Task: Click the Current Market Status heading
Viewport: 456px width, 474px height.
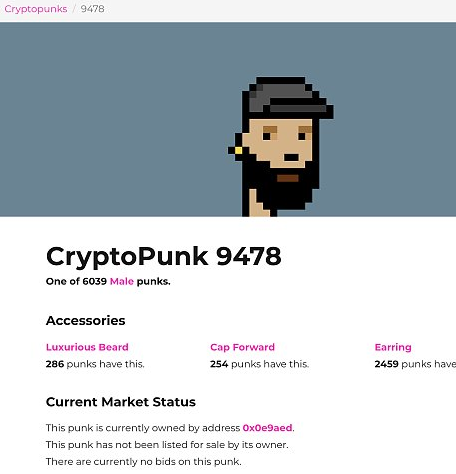Action: 121,402
